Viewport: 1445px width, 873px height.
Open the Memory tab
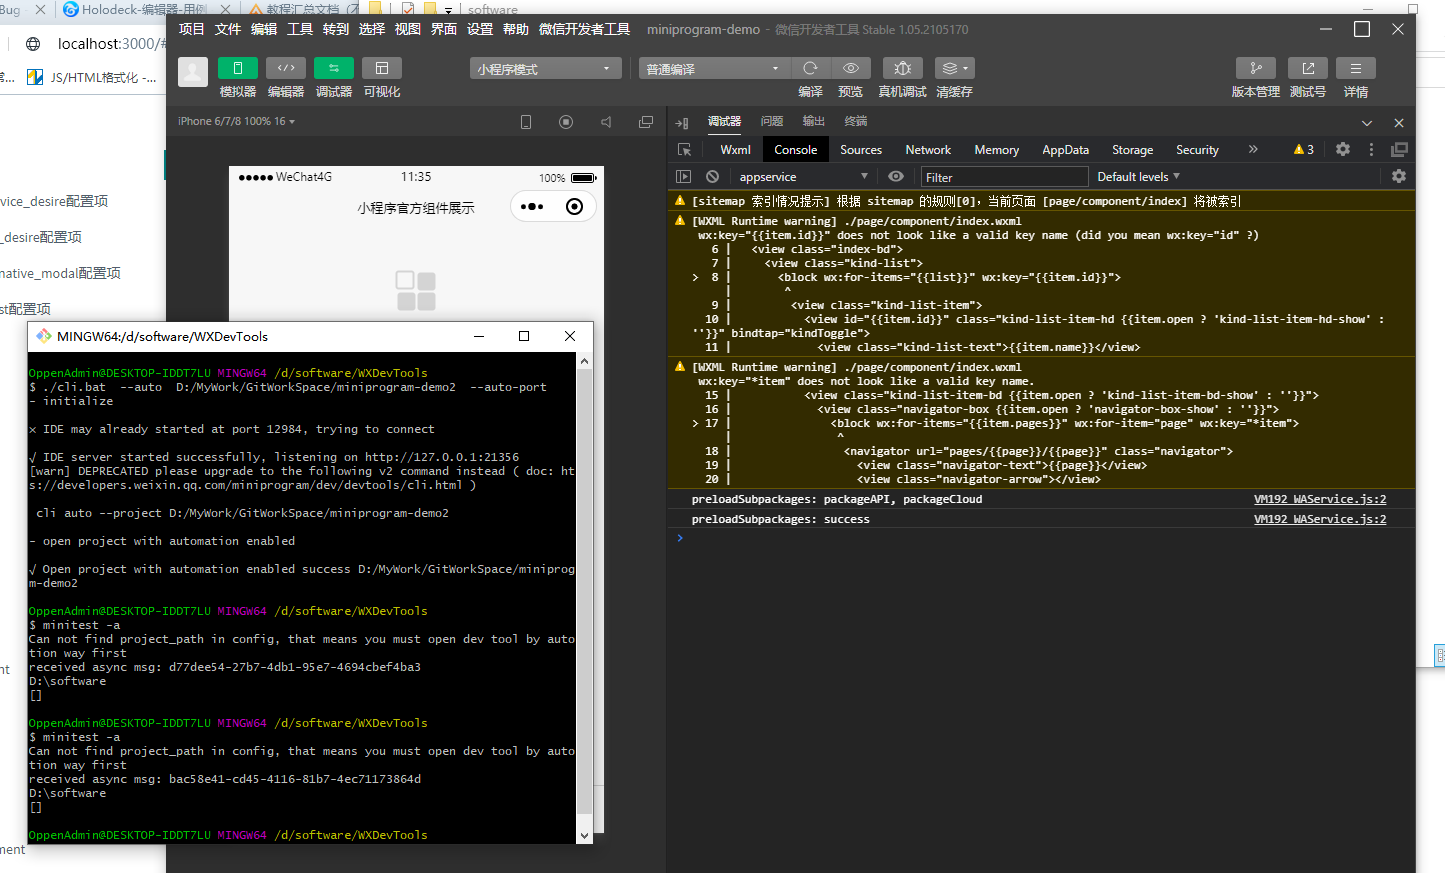(x=997, y=150)
